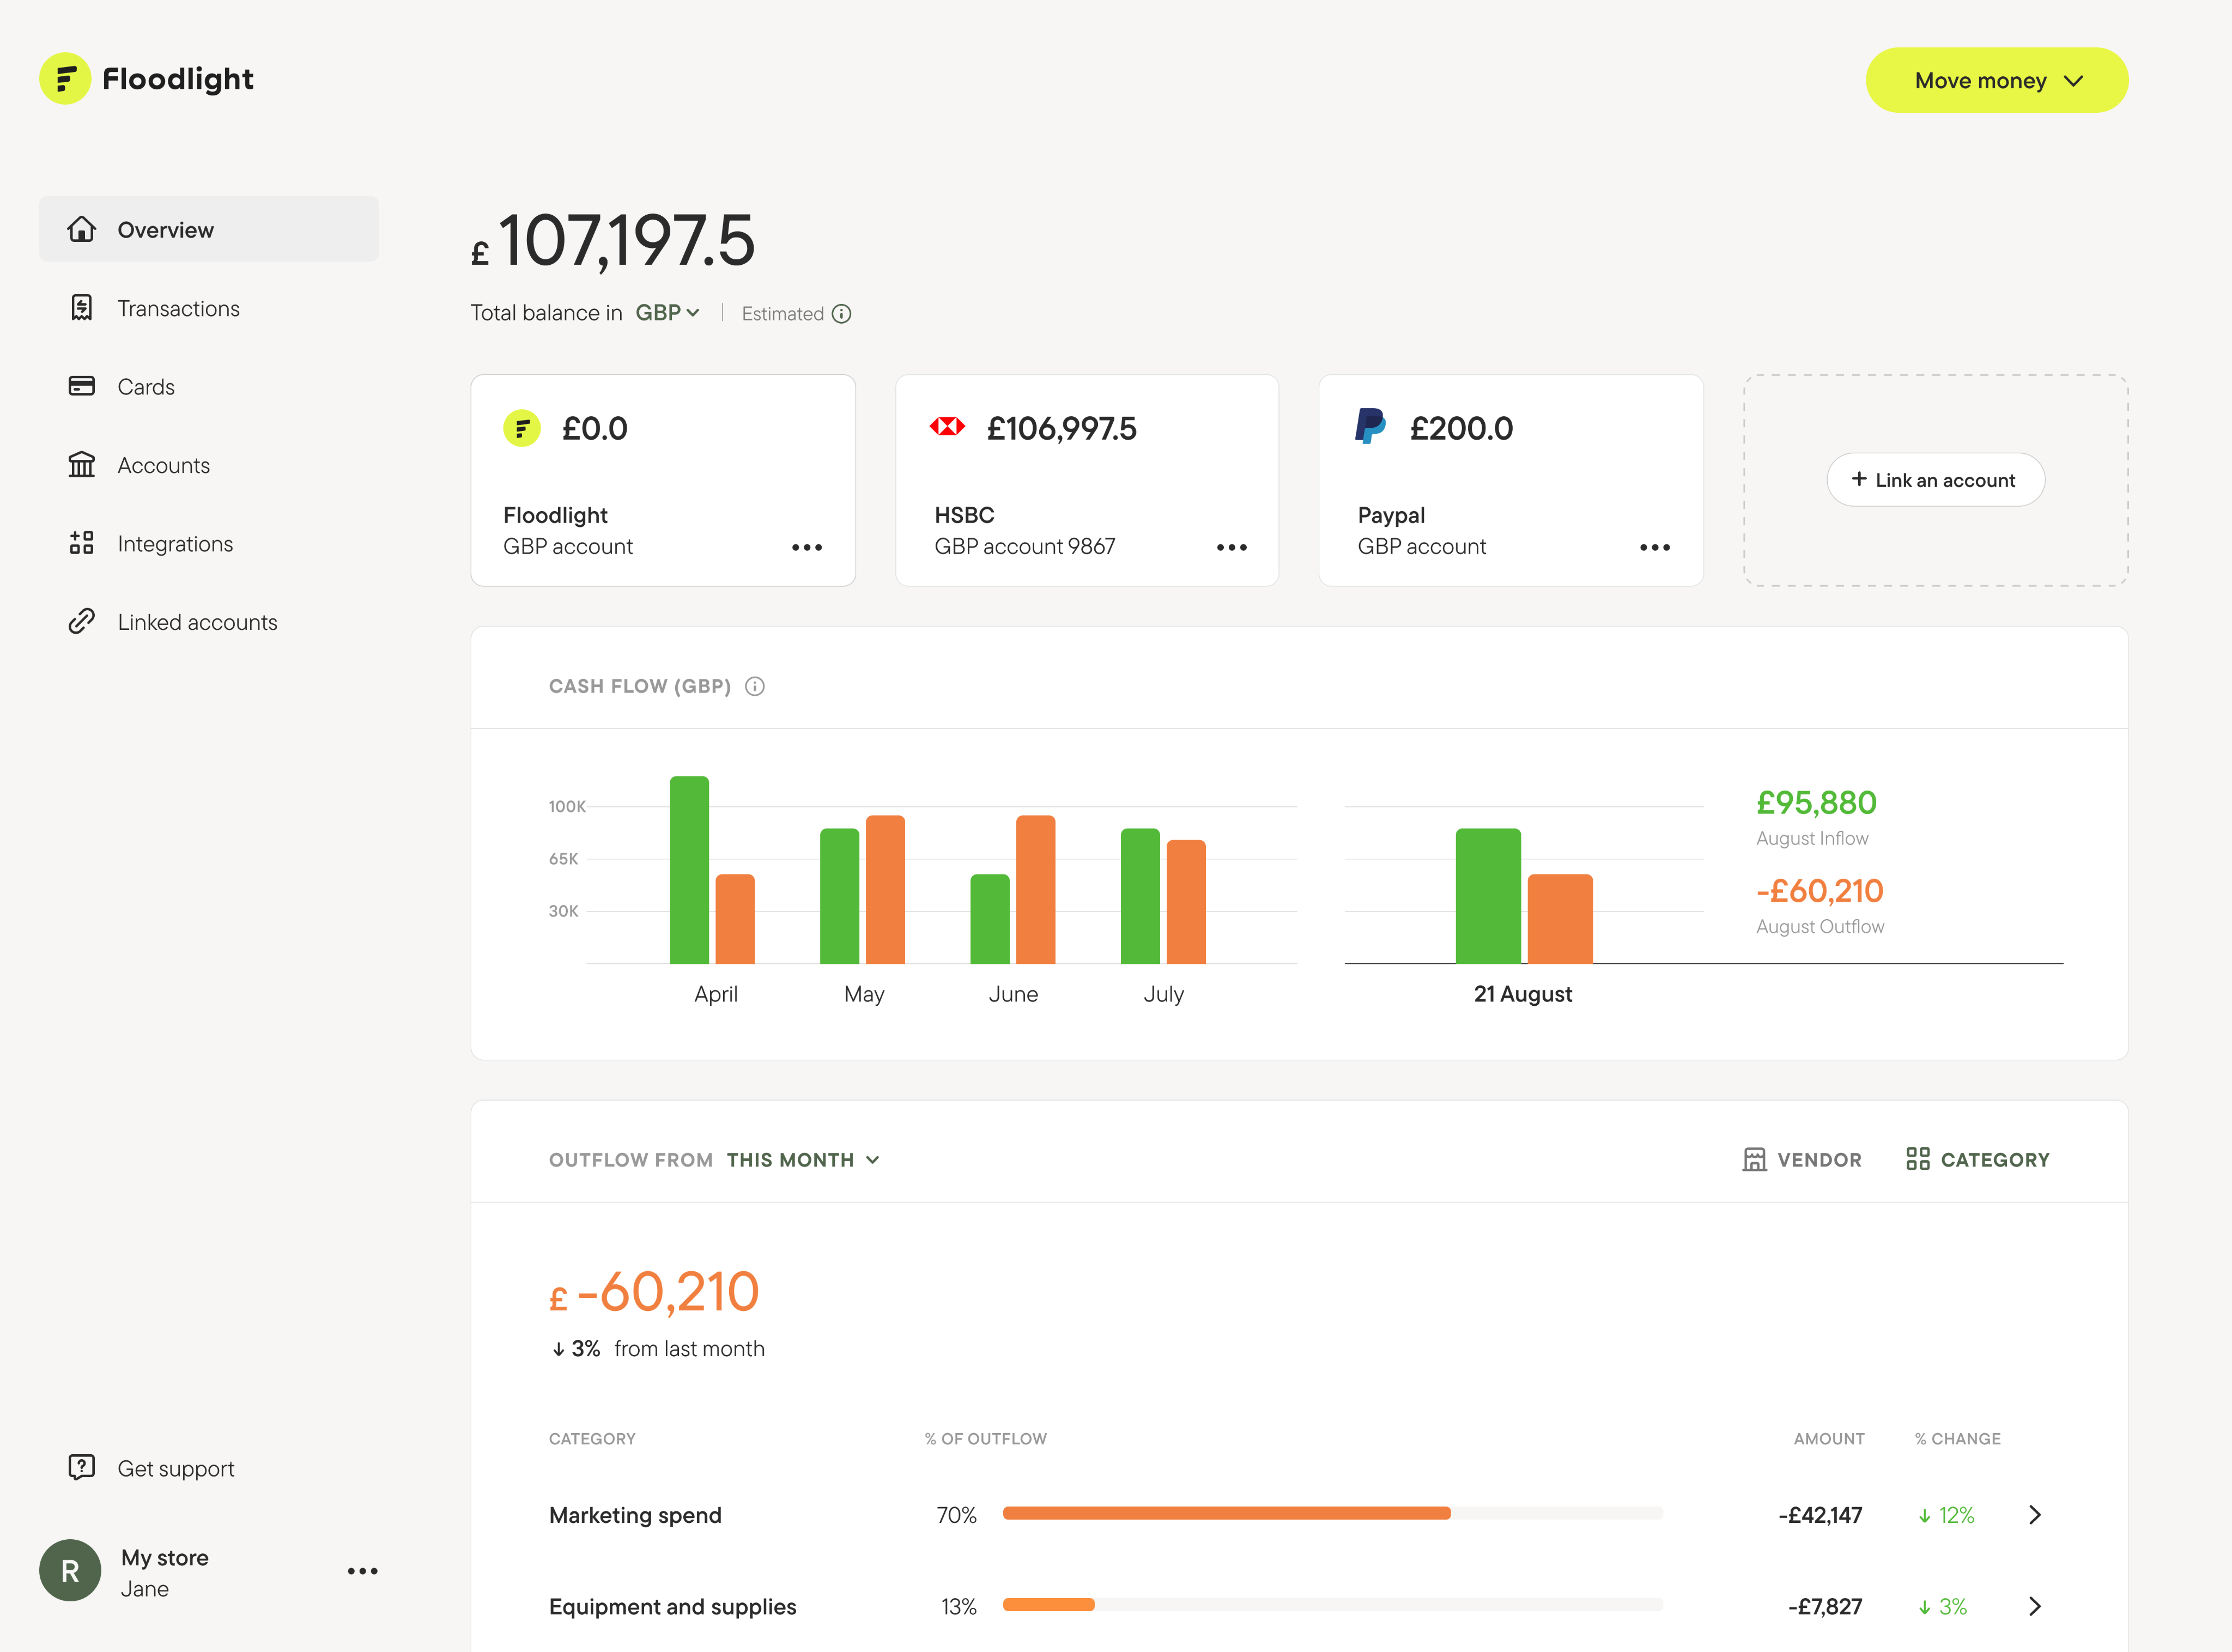Click the Estimated info icon
Viewport: 2232px width, 1652px height.
(x=842, y=314)
